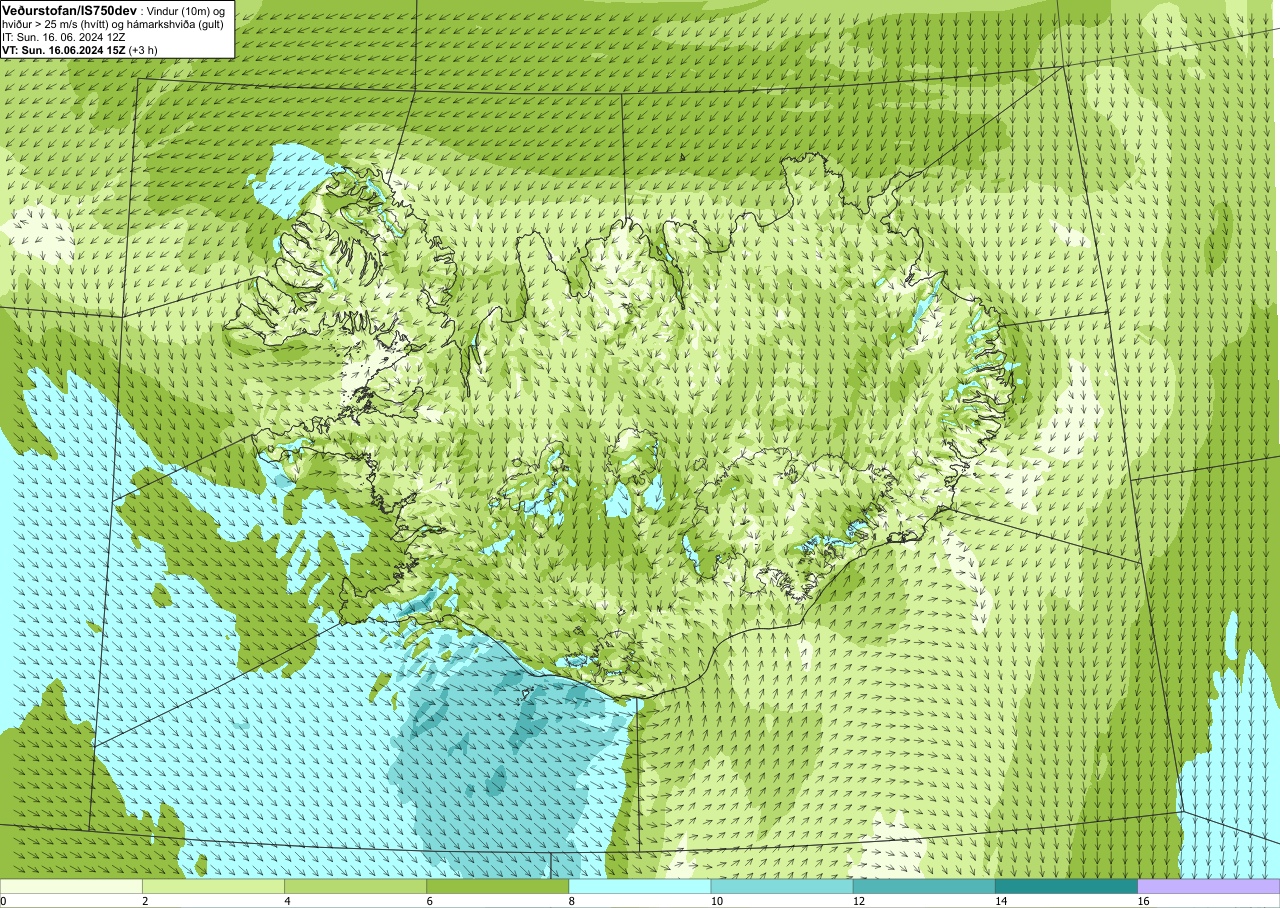Select the 10–12 m/s turquoise legend swatch
1280x908 pixels.
(782, 886)
